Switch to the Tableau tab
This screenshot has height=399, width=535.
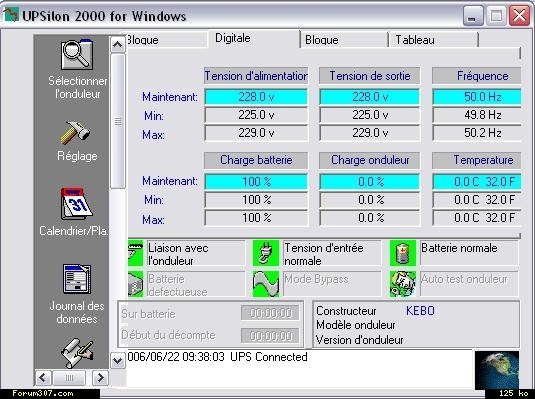[433, 40]
